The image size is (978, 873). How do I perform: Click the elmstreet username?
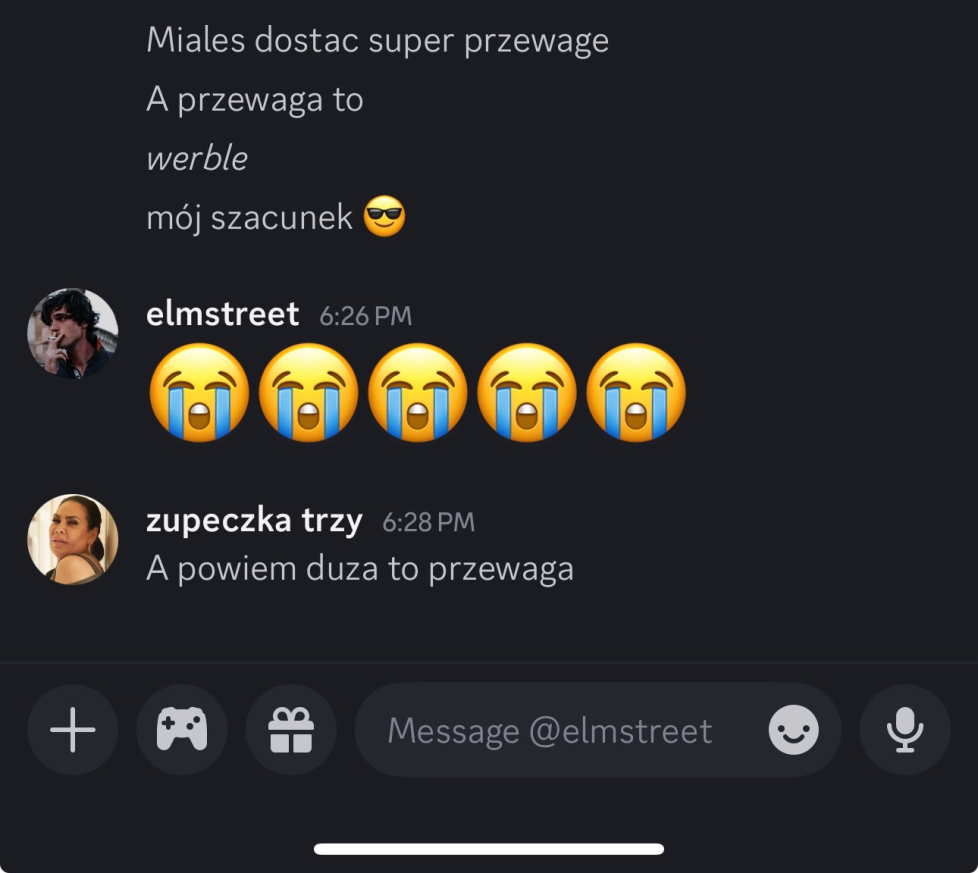(222, 315)
